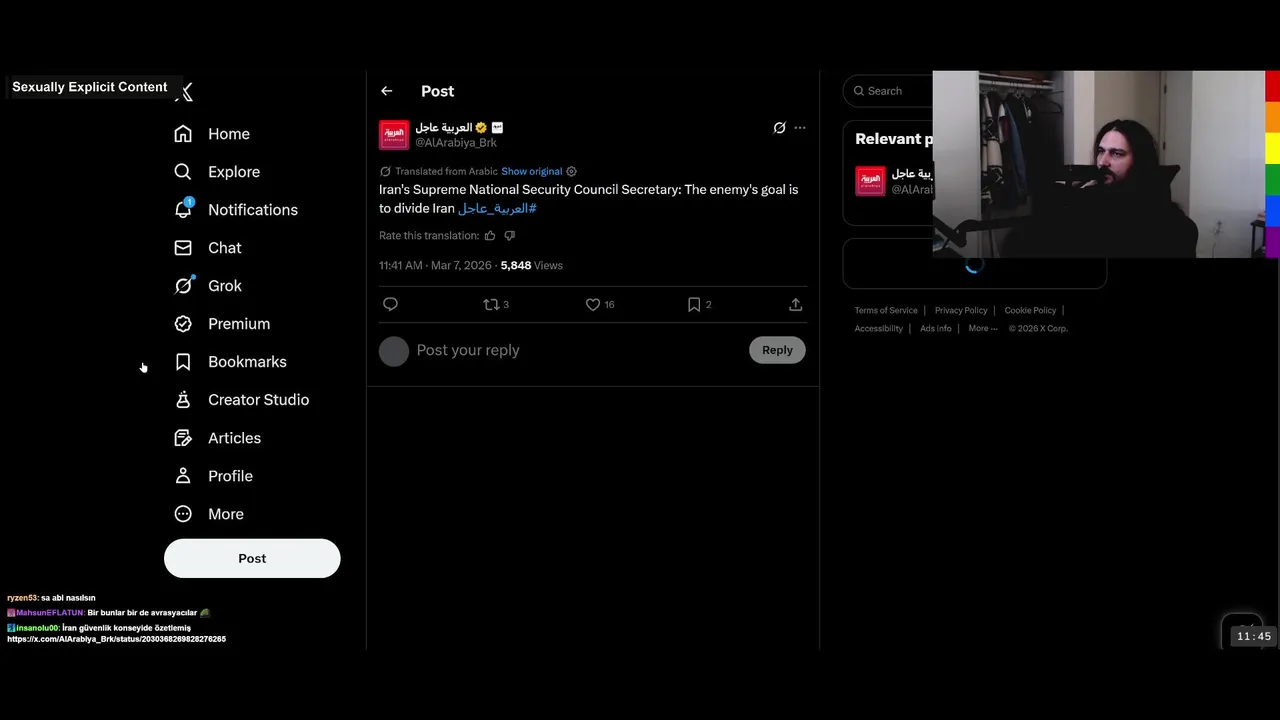Click the Grok explain icon on post
The image size is (1280, 720).
(x=780, y=128)
